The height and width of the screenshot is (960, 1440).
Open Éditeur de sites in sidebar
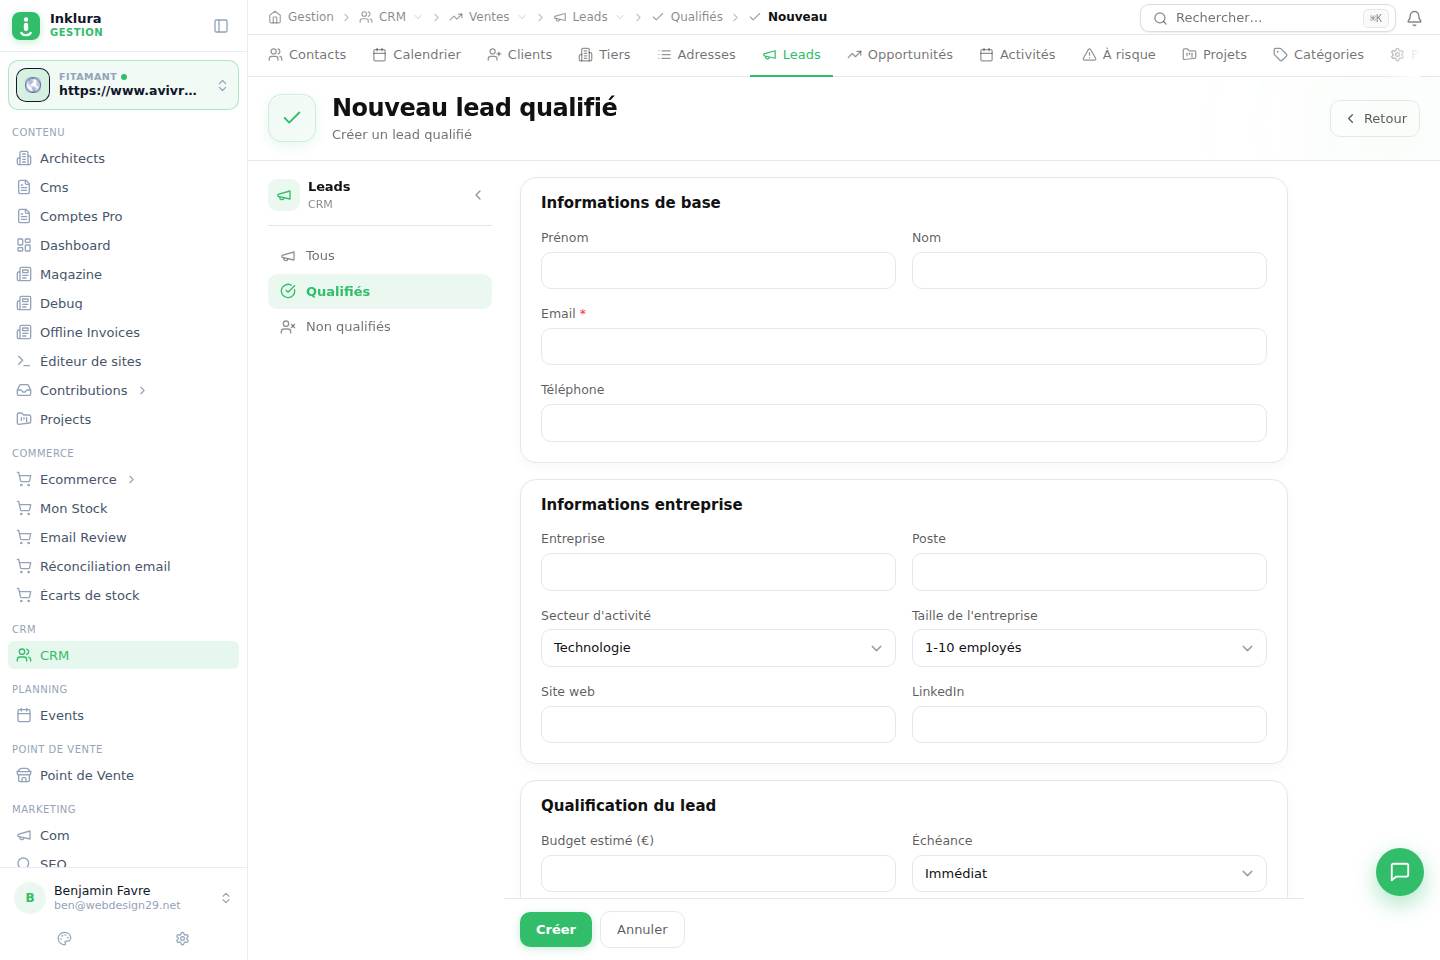pos(124,361)
